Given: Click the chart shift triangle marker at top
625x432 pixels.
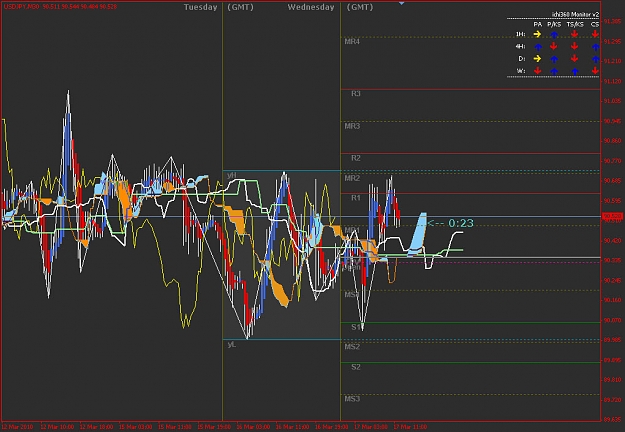Looking at the screenshot, I should pos(401,3).
